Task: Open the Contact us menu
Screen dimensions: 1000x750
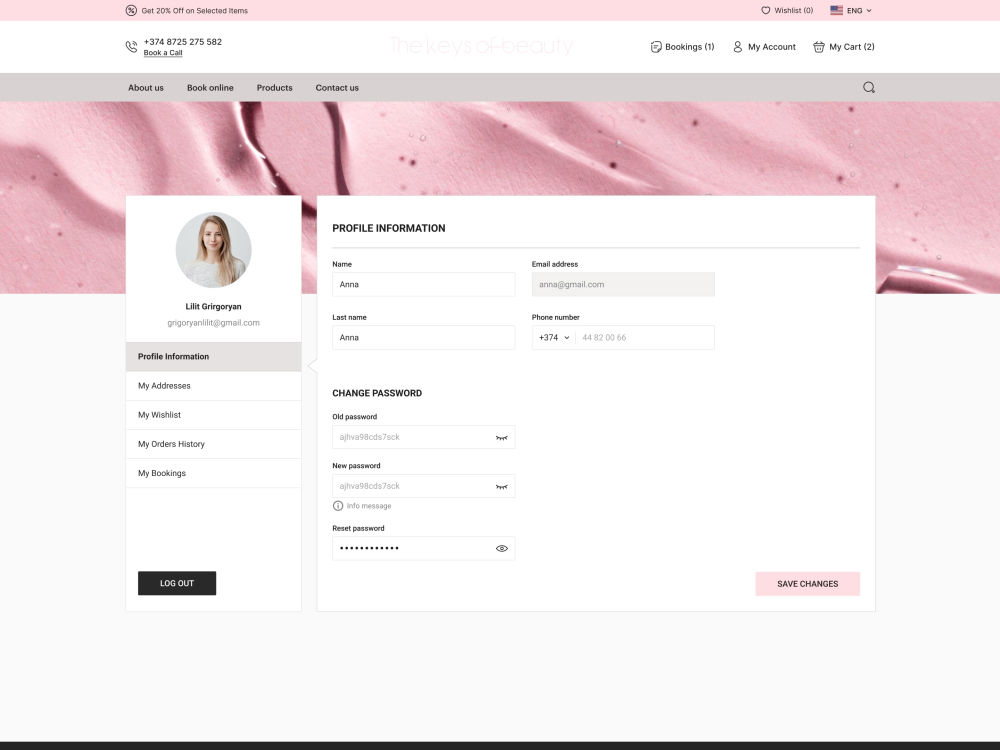Action: tap(337, 87)
